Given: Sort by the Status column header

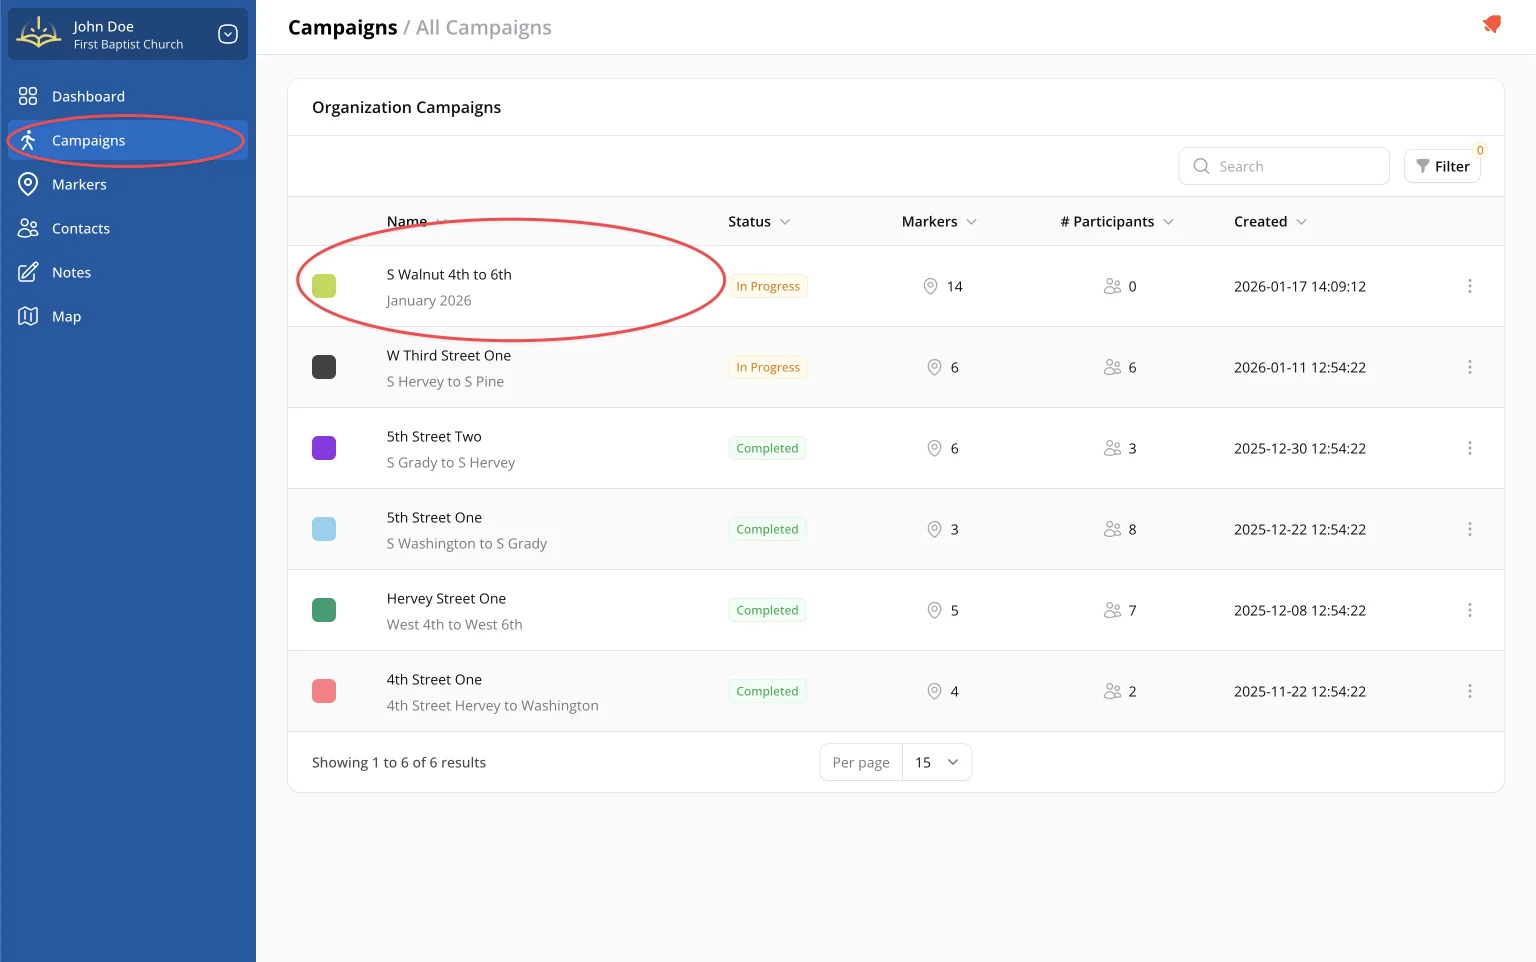Looking at the screenshot, I should 758,222.
